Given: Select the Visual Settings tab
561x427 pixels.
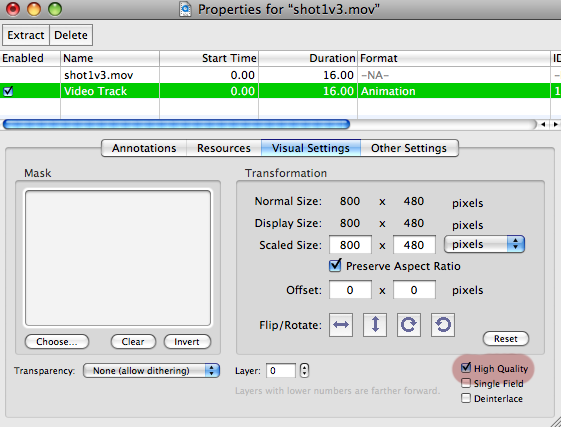Looking at the screenshot, I should (x=311, y=148).
